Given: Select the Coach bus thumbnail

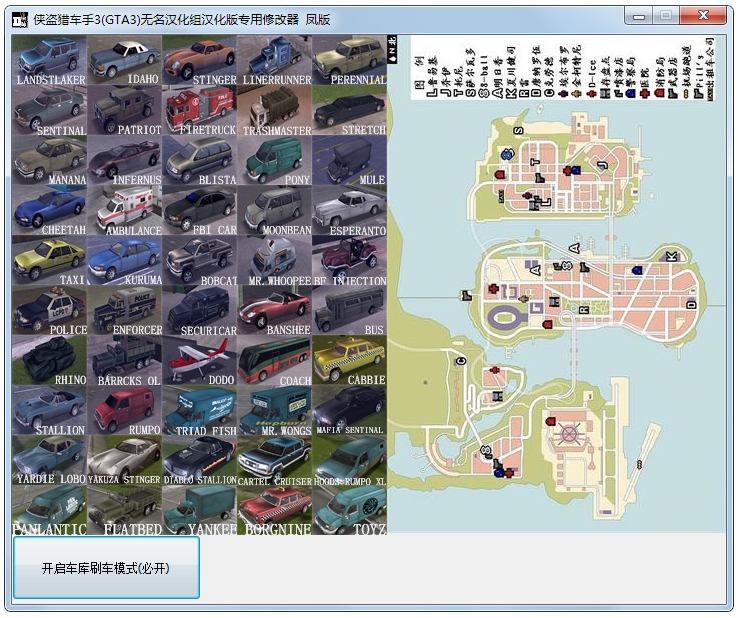Looking at the screenshot, I should pyautogui.click(x=274, y=360).
